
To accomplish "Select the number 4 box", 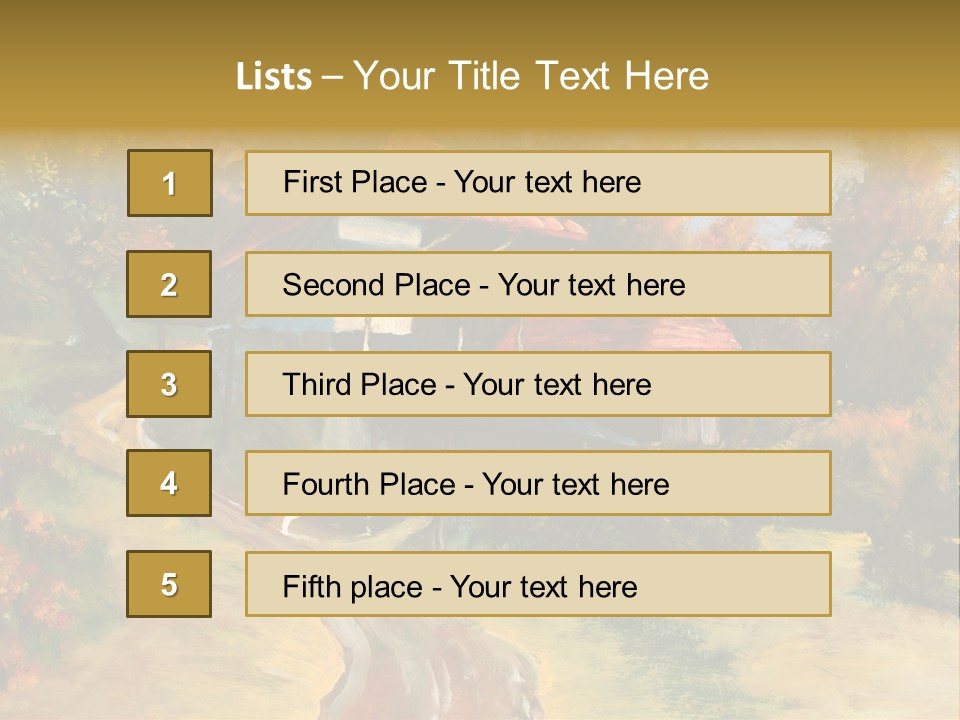I will pyautogui.click(x=169, y=483).
